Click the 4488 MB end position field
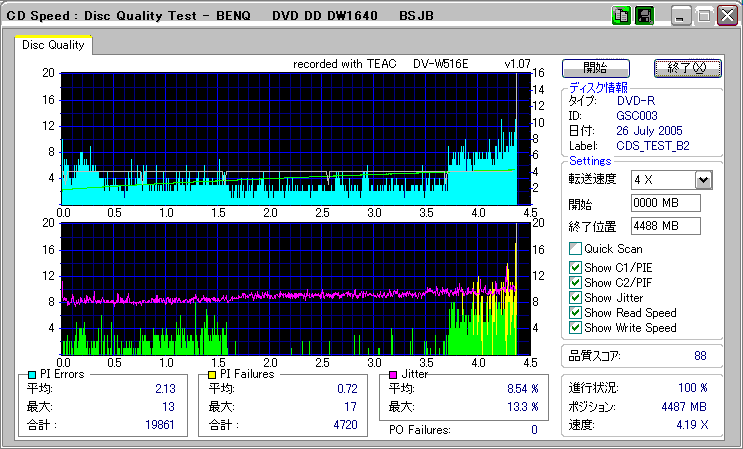Screen dimensions: 743x449 pyautogui.click(x=665, y=226)
